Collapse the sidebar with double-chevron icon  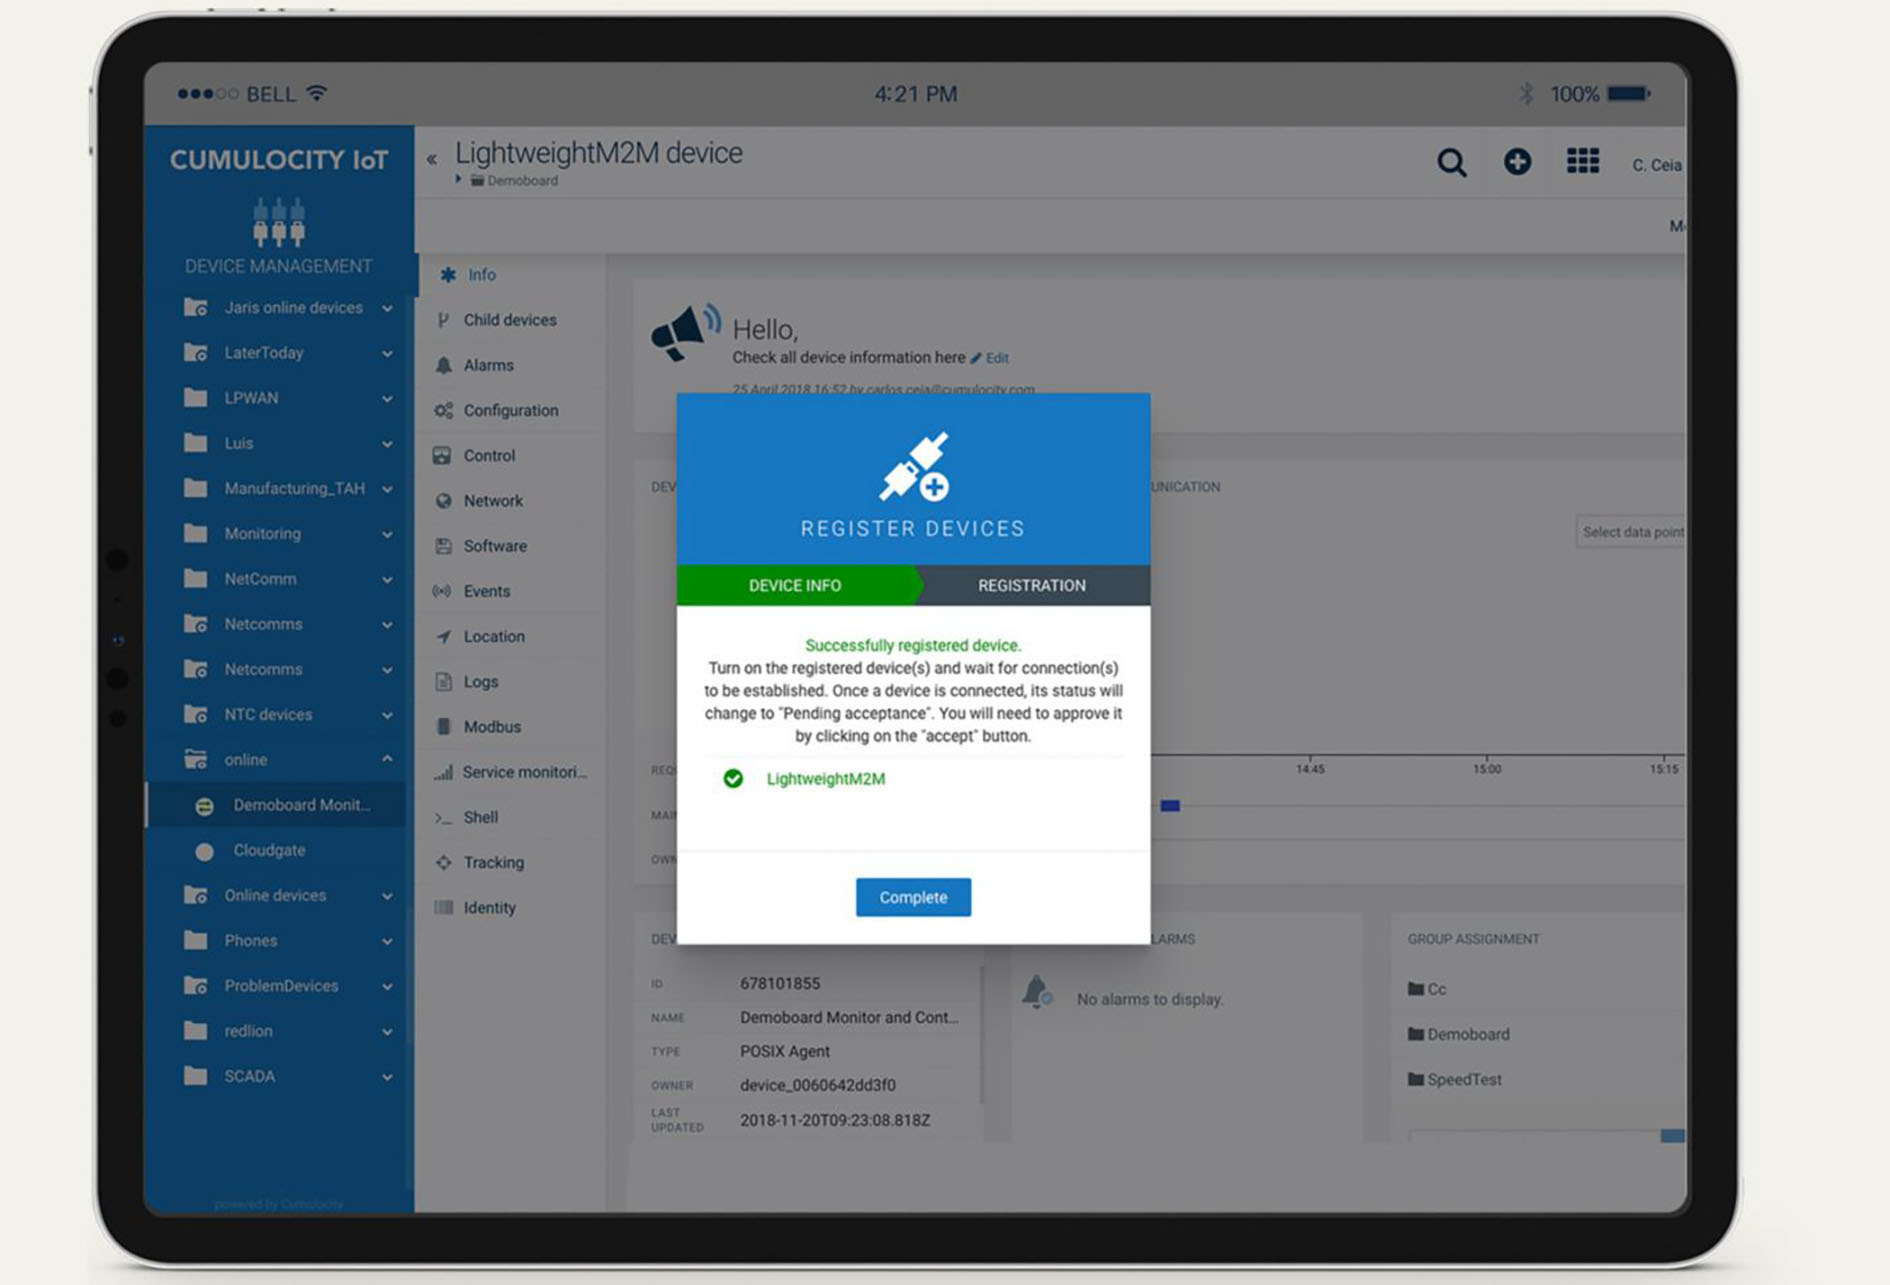click(x=432, y=159)
